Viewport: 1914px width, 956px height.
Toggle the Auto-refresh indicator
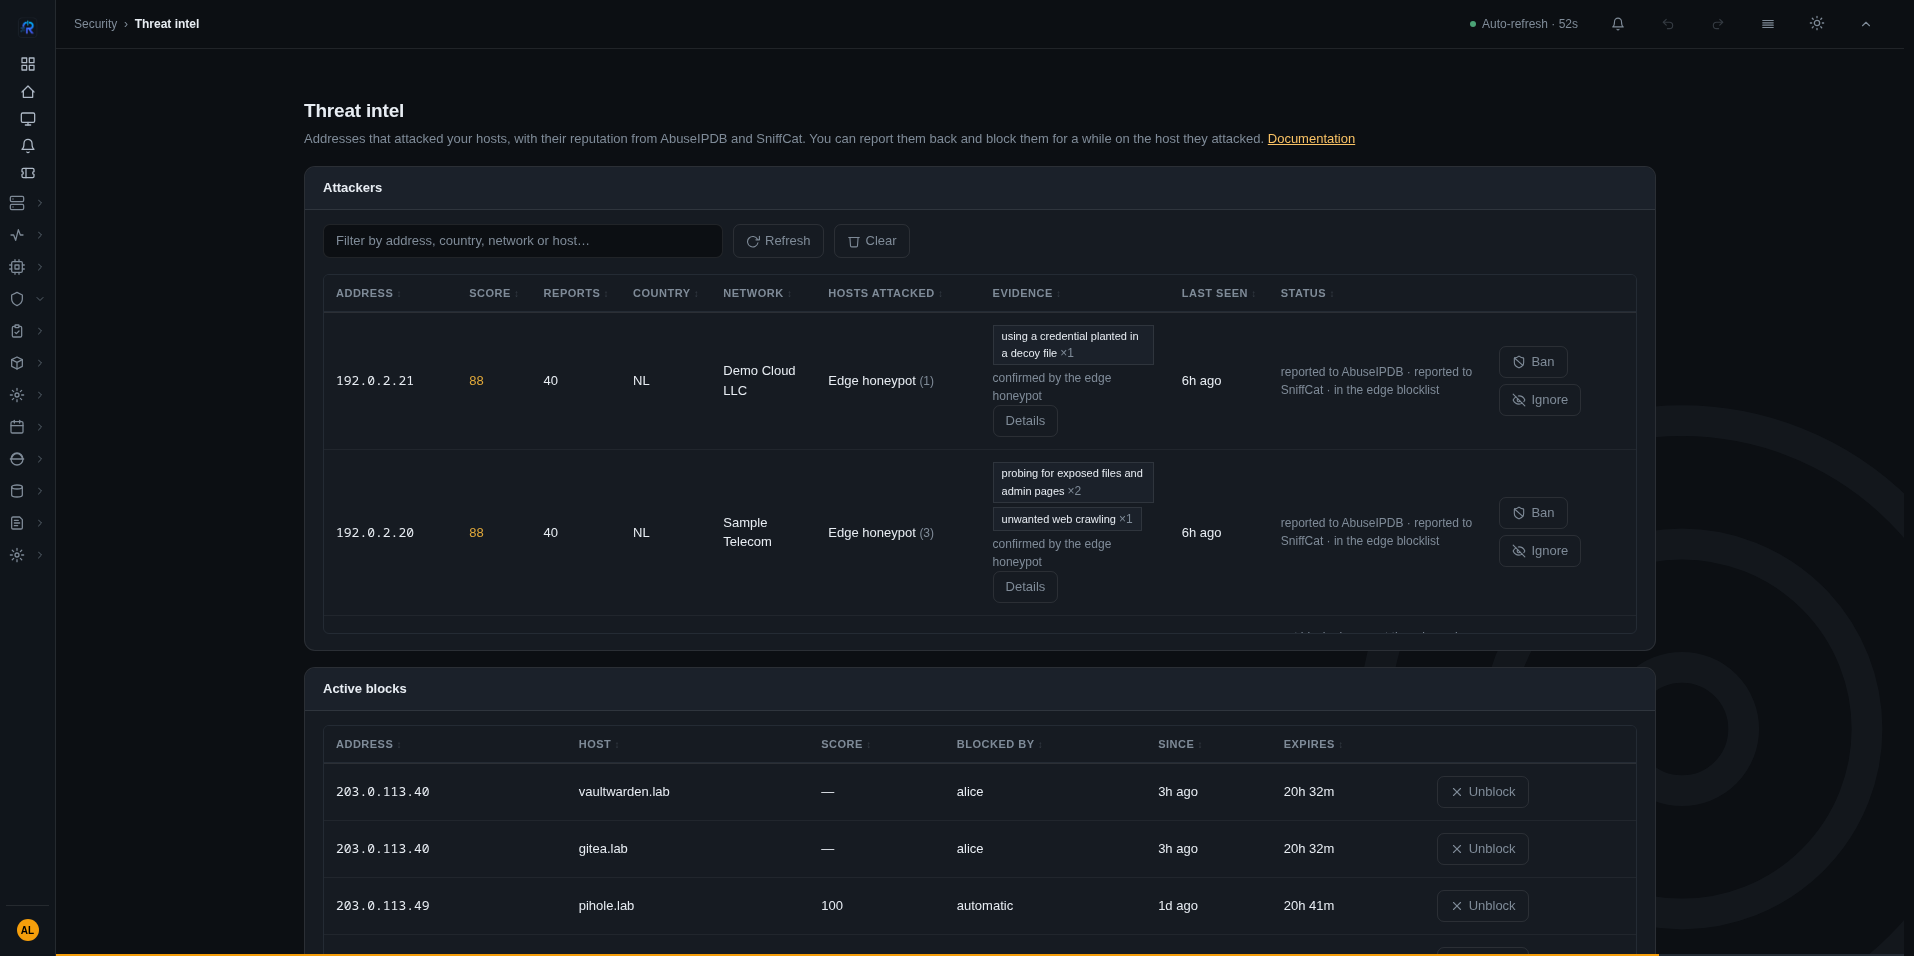click(1524, 24)
